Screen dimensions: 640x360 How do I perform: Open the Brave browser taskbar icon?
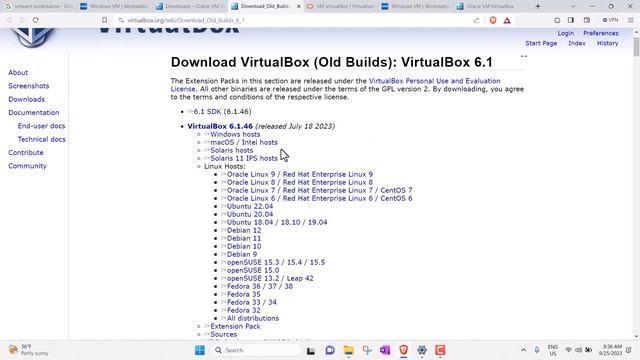pyautogui.click(x=404, y=350)
